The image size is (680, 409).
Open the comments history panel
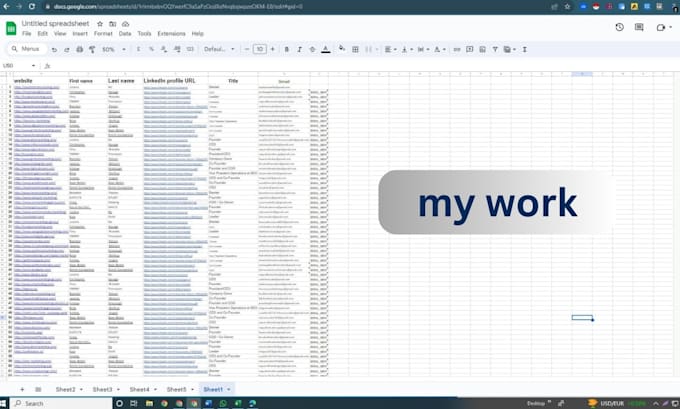(639, 27)
